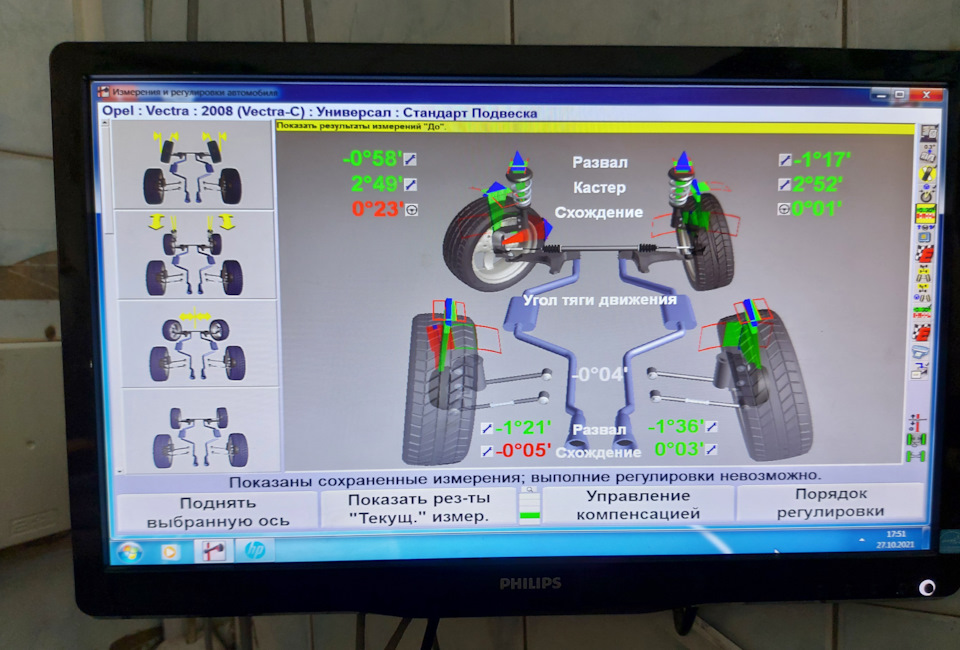
Task: Click red rear-left toe value -0°05'
Action: (x=523, y=451)
